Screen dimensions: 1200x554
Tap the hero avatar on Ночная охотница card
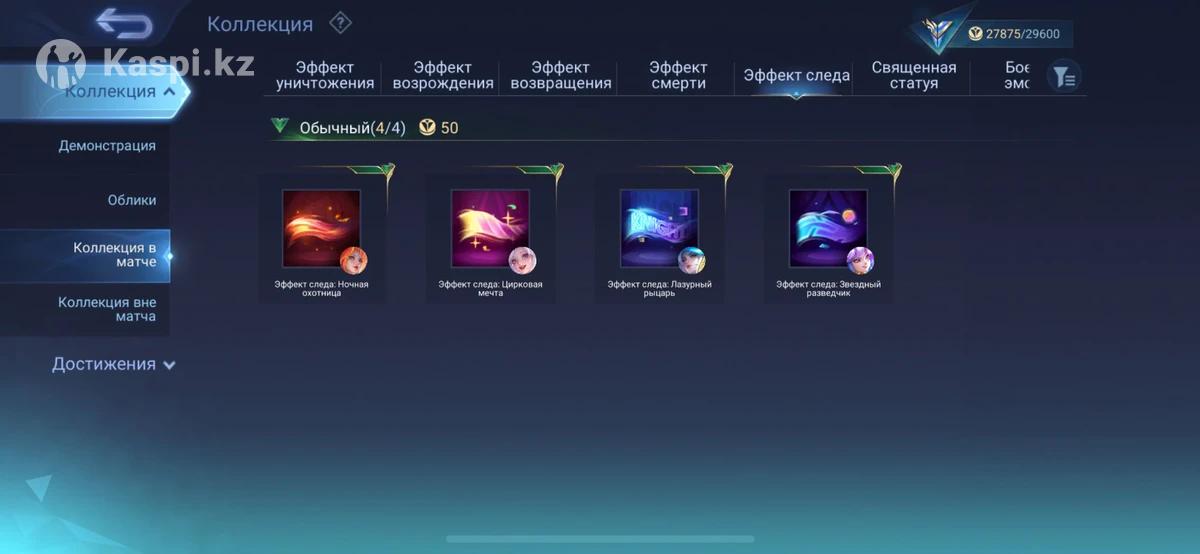click(x=354, y=261)
